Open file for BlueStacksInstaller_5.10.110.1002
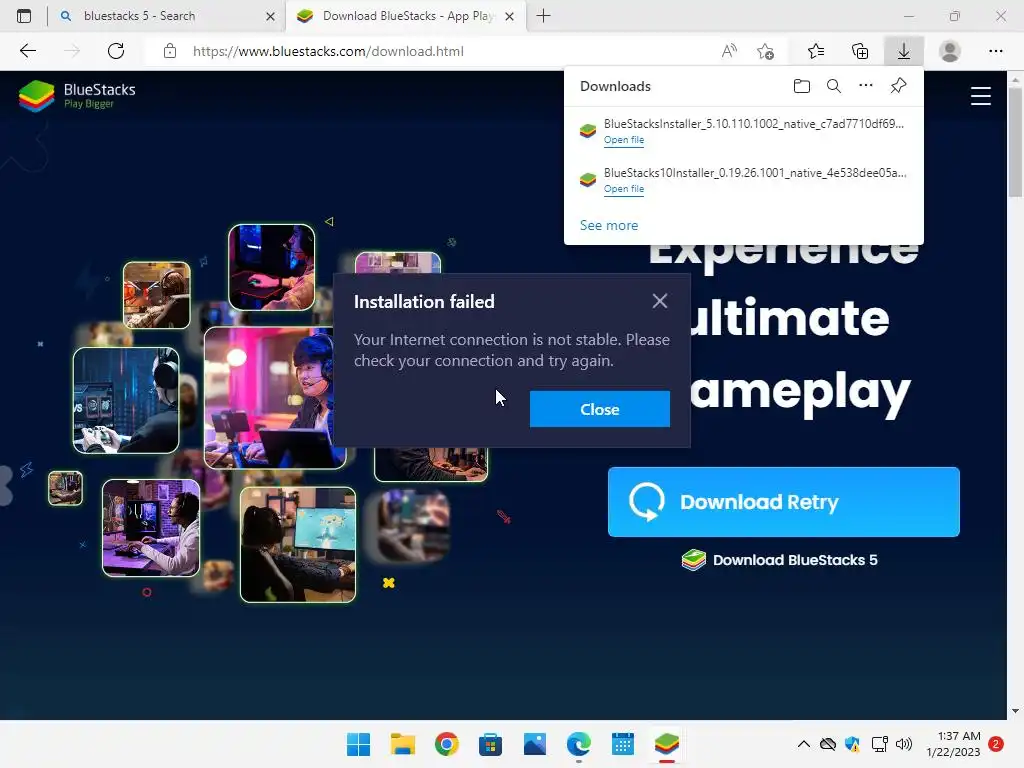 (x=624, y=140)
